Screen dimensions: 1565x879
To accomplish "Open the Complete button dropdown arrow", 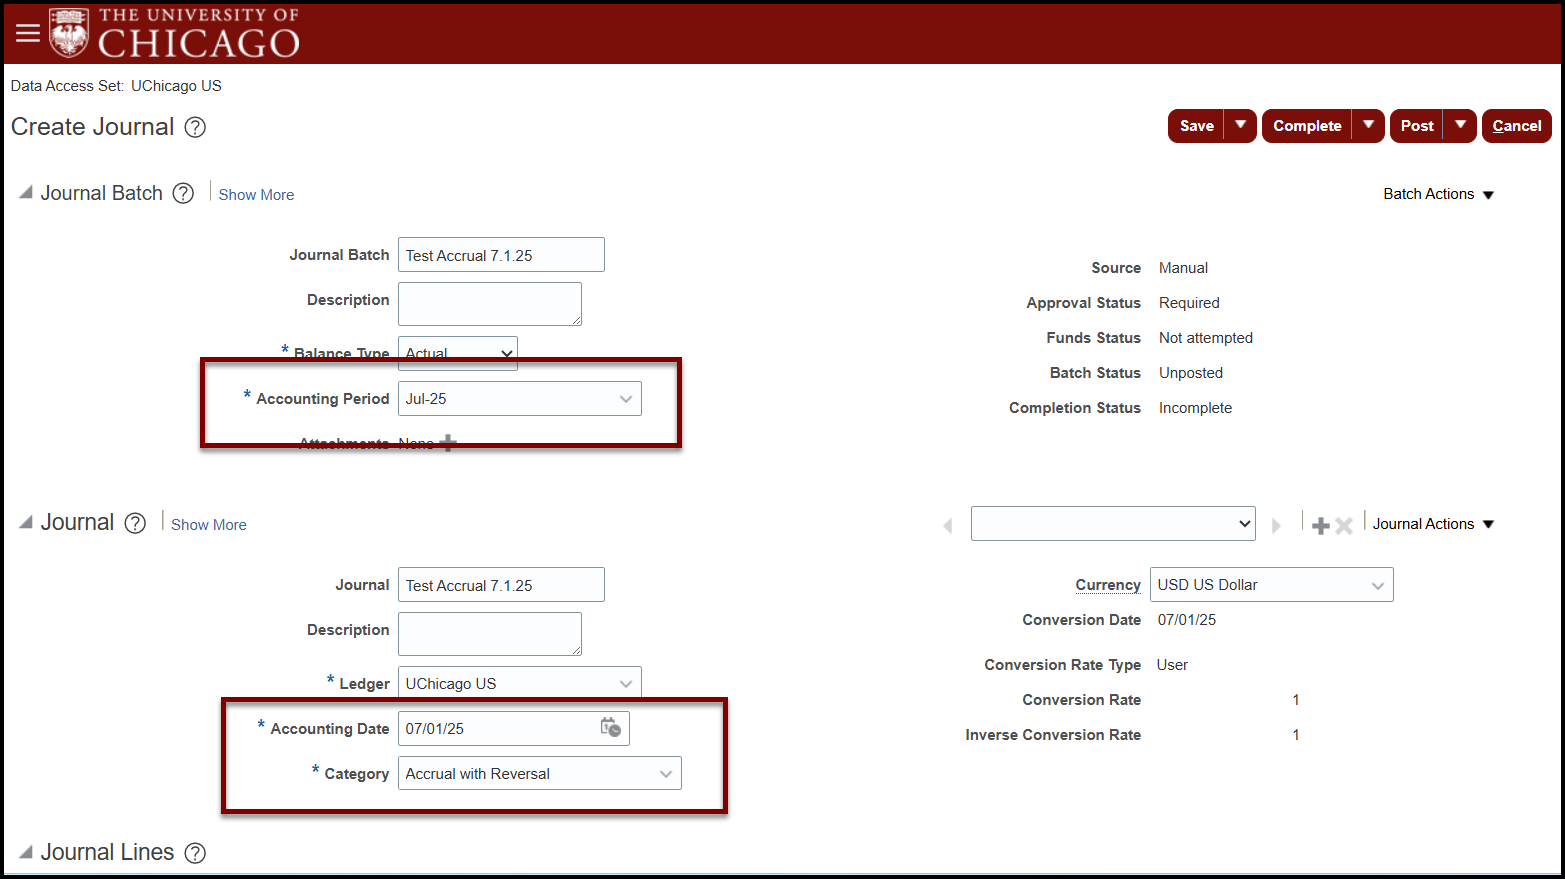I will (1369, 126).
